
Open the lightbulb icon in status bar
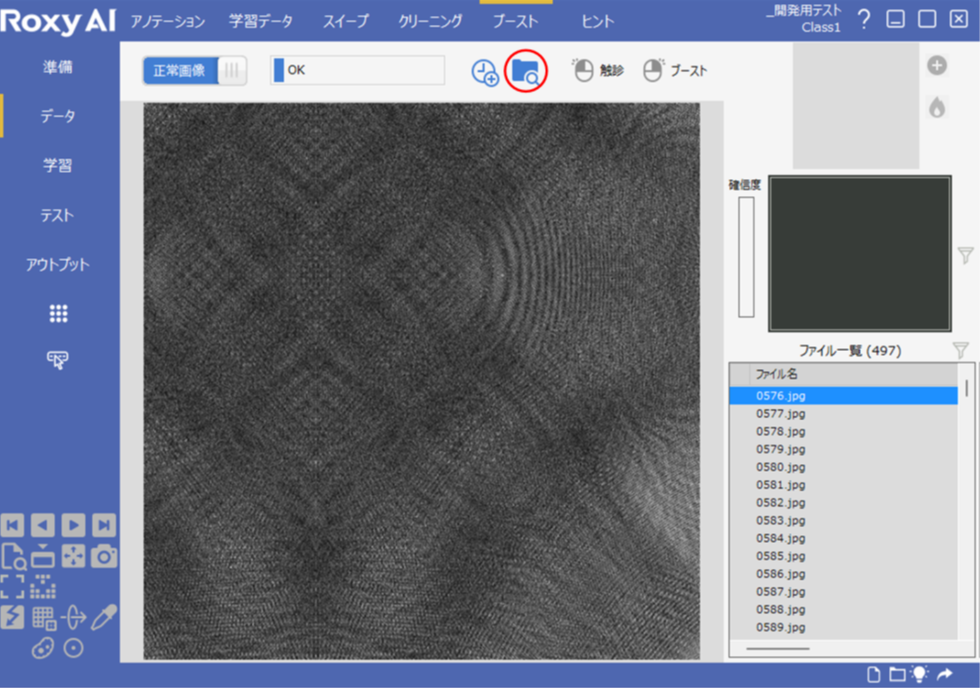point(919,675)
